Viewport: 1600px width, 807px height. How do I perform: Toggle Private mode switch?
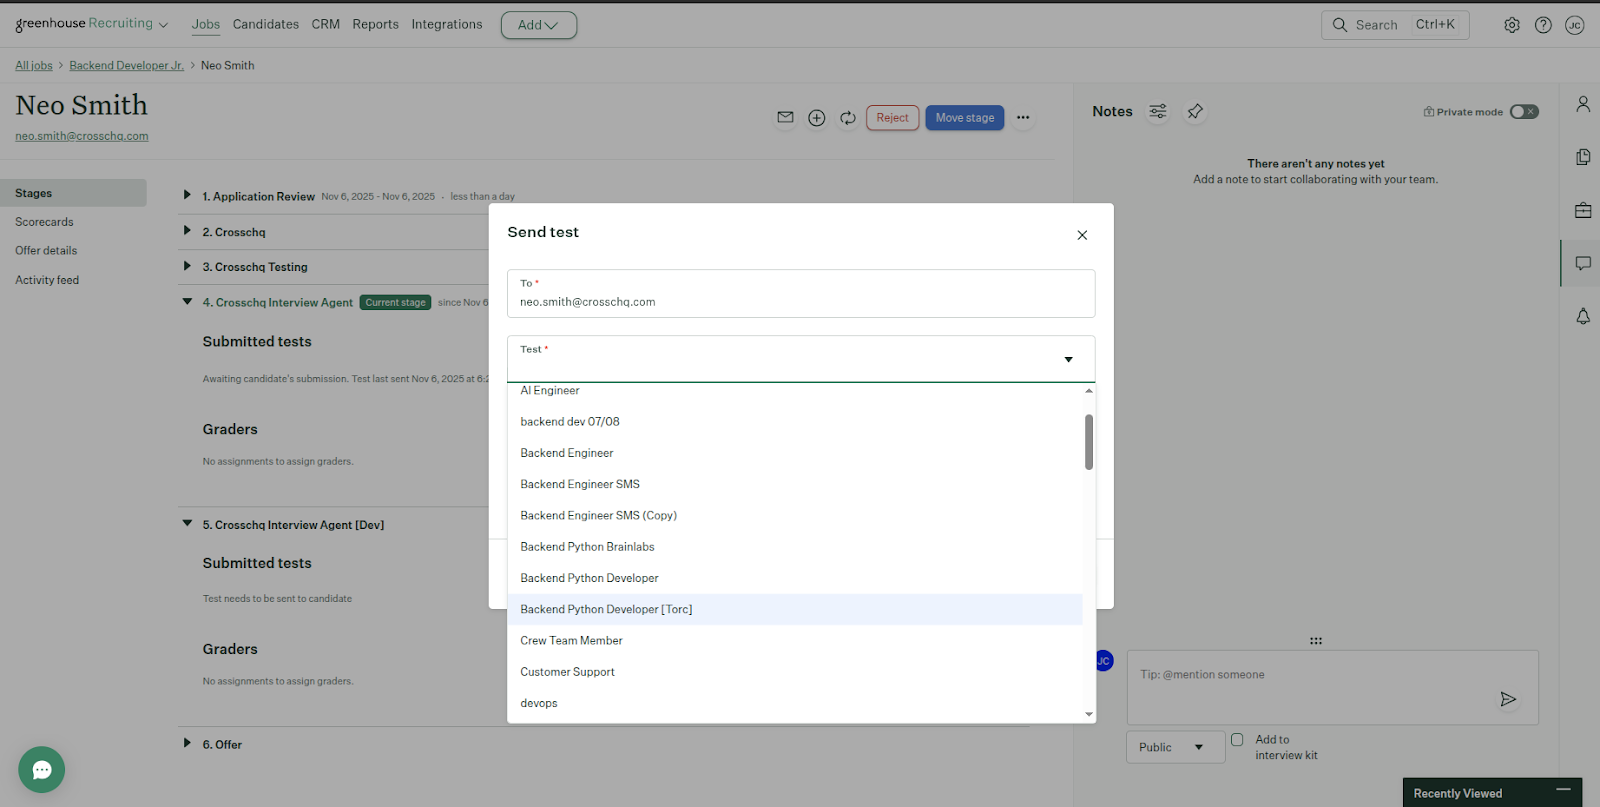[1523, 112]
